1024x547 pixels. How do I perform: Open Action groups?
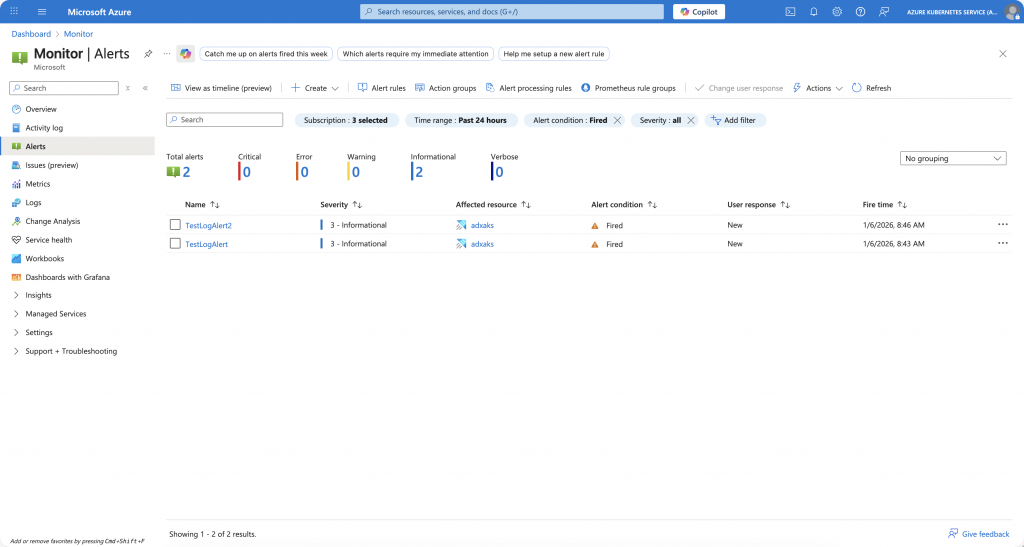point(445,88)
